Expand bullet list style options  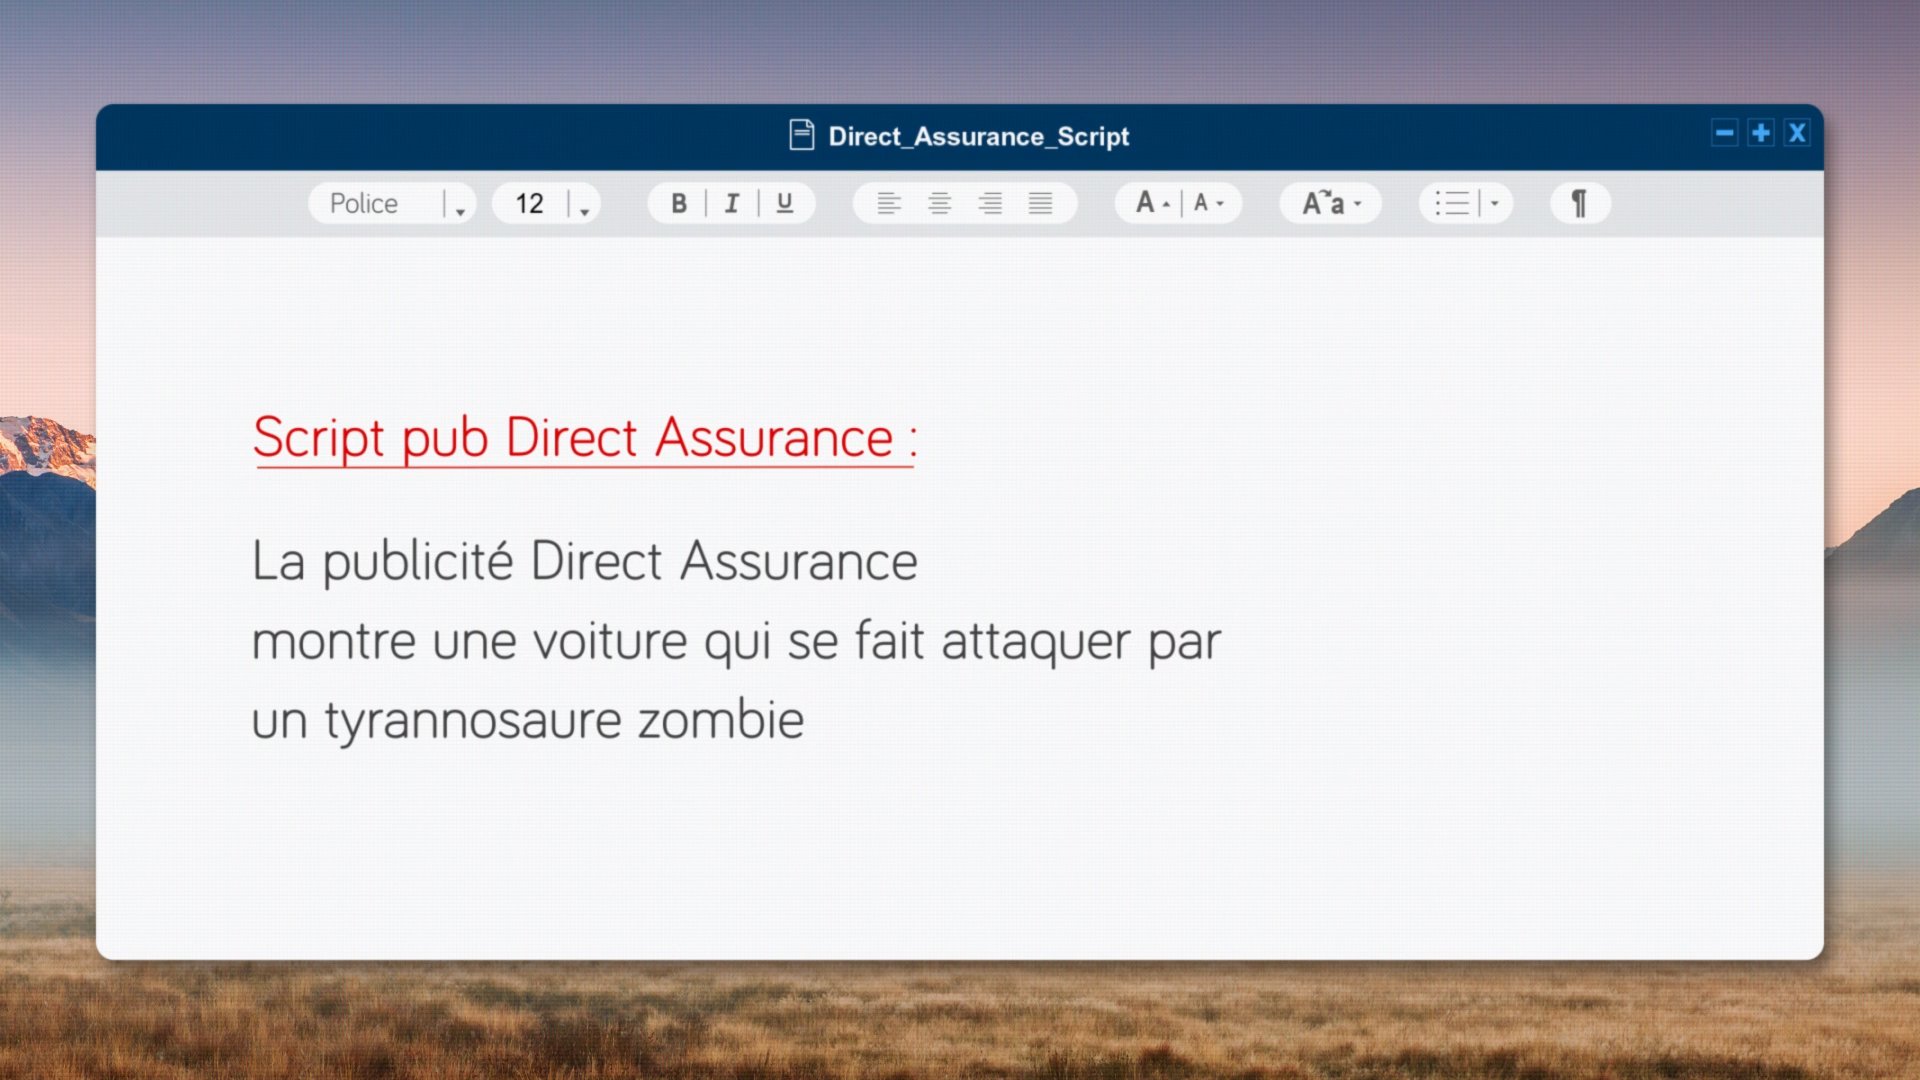click(x=1495, y=203)
